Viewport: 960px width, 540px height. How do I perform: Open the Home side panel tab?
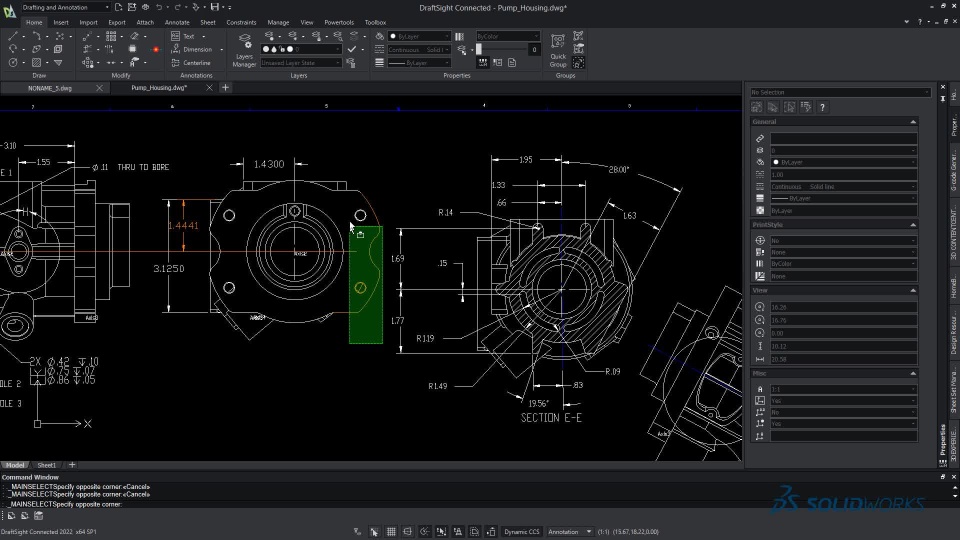pos(954,96)
